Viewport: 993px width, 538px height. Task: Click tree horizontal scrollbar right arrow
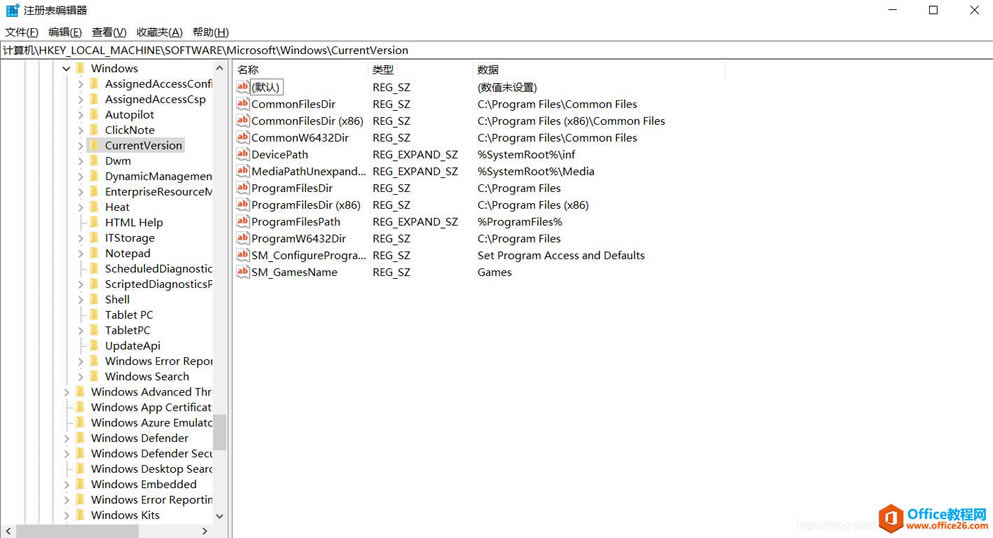tap(205, 531)
